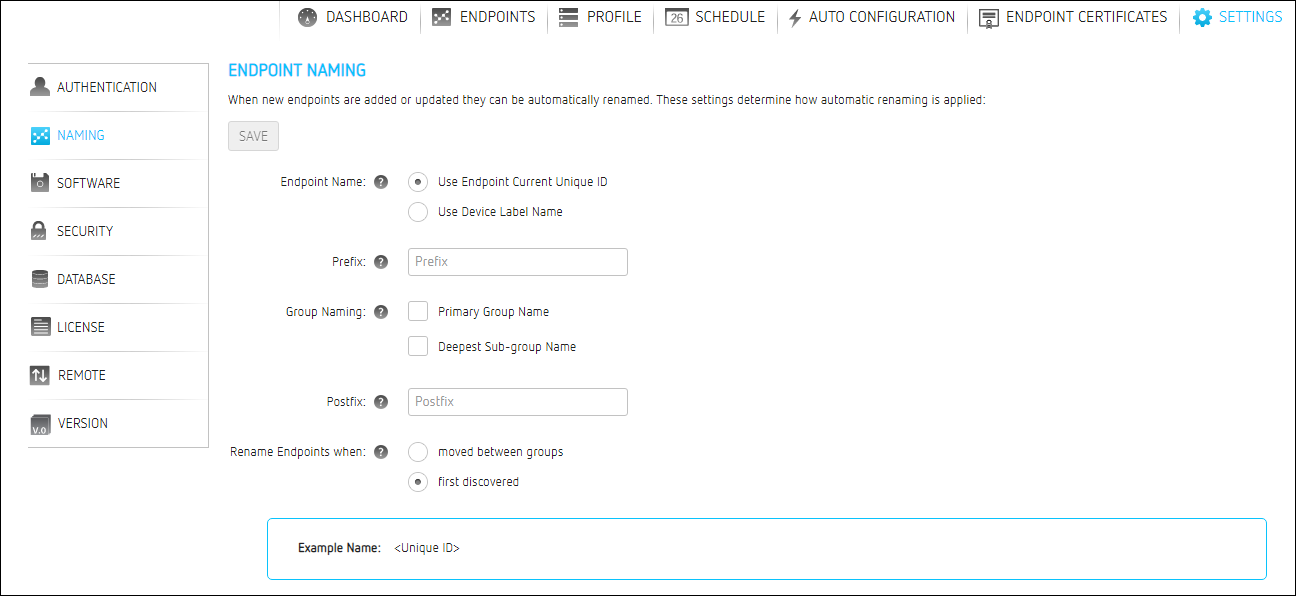Click the Postfix input field
The image size is (1296, 596).
pyautogui.click(x=518, y=402)
